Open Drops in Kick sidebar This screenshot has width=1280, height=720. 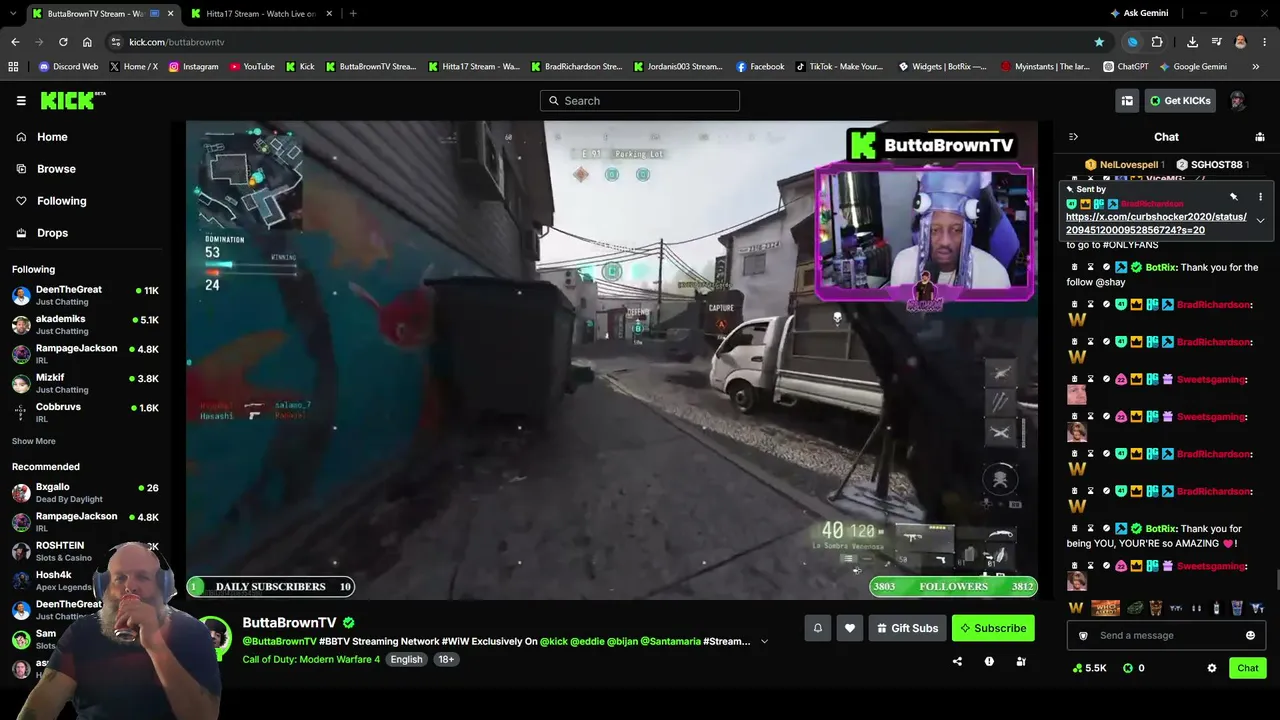[43, 233]
